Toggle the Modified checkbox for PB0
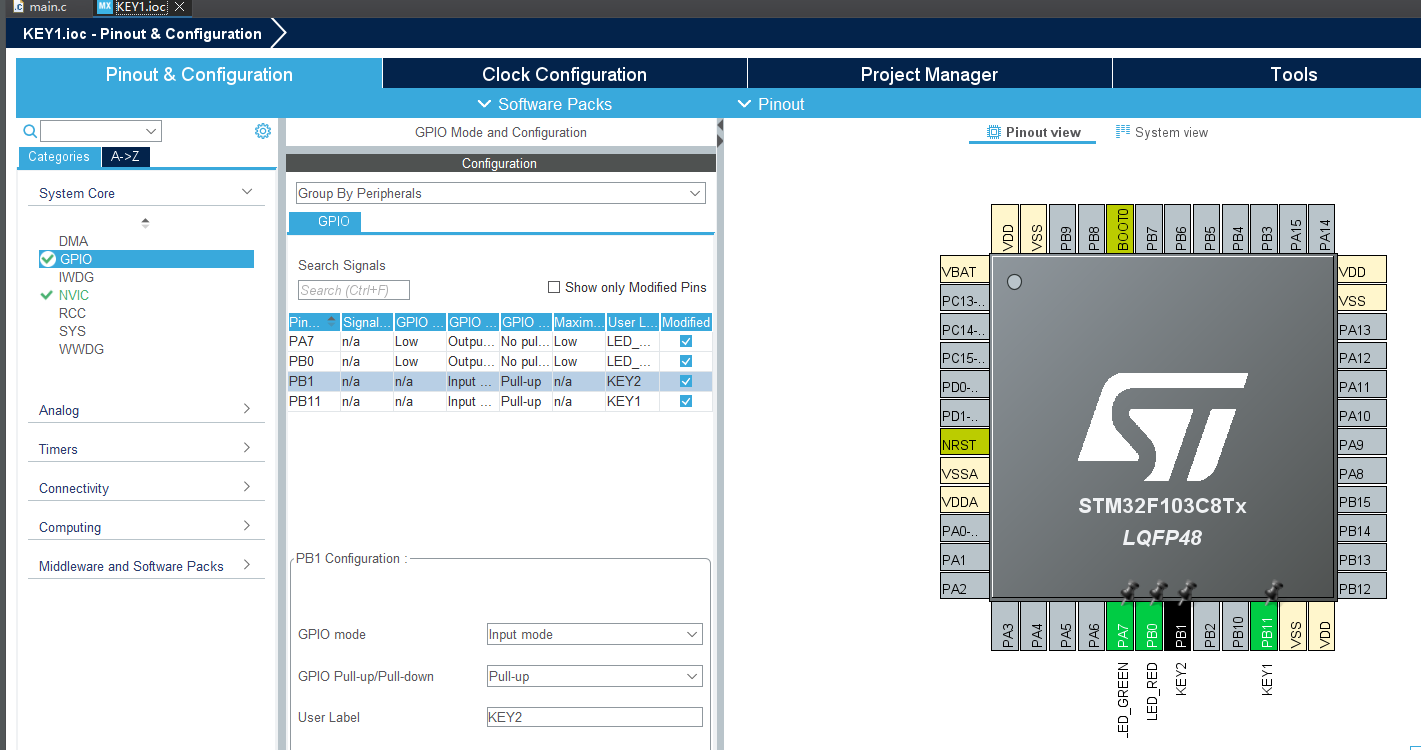This screenshot has width=1421, height=750. pos(686,361)
